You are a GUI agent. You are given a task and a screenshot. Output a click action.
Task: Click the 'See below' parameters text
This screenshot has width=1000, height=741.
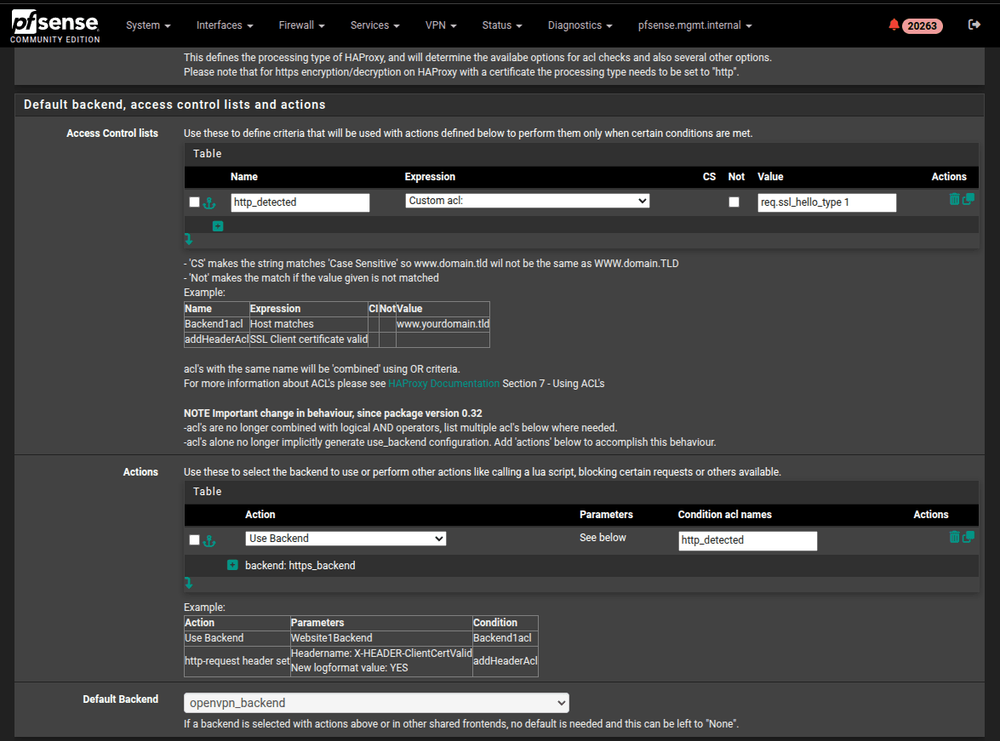point(603,538)
